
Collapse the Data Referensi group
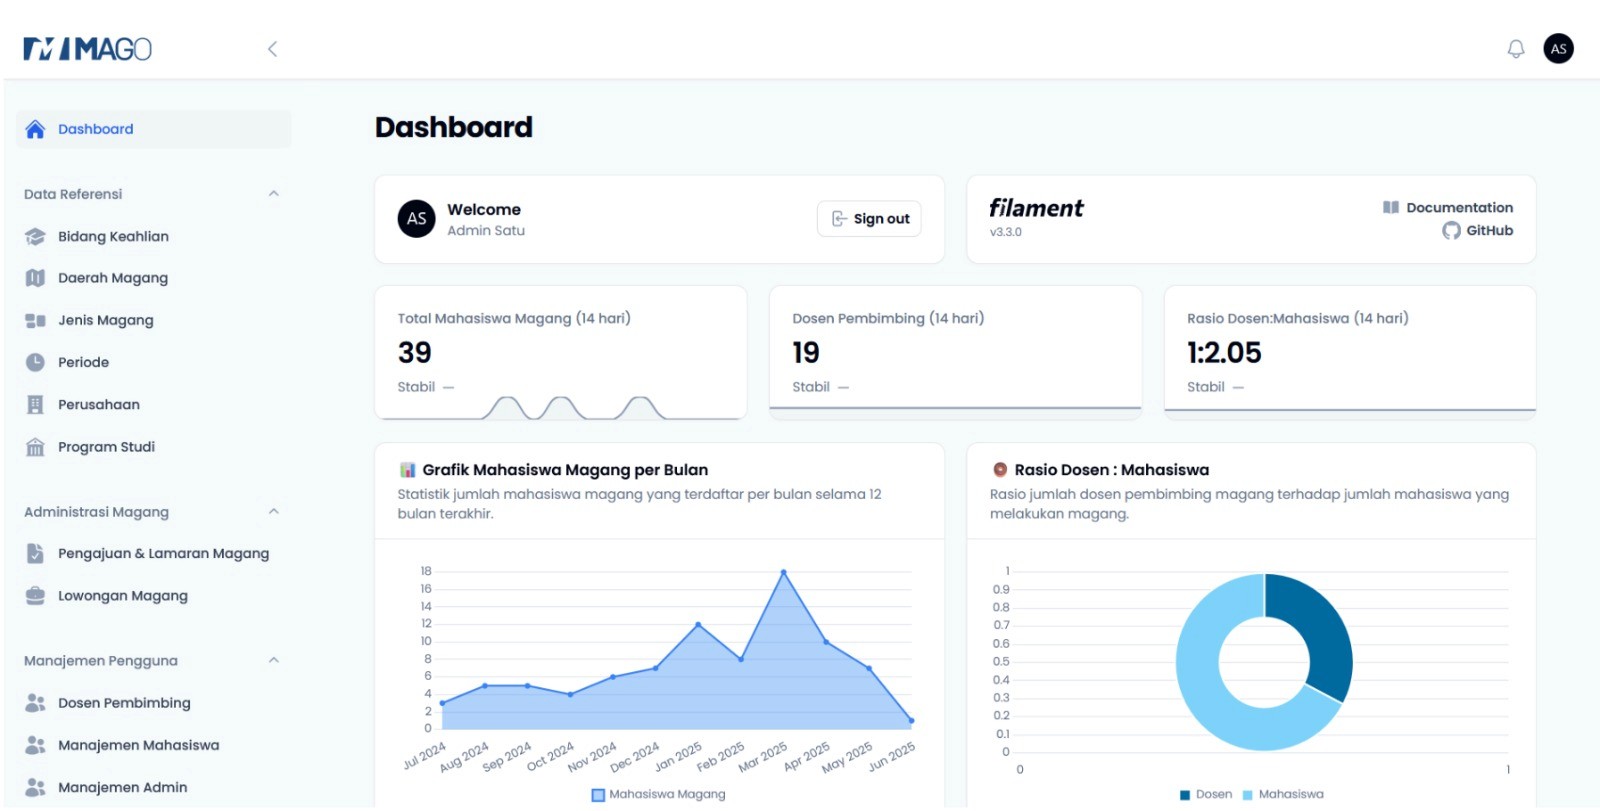pos(273,193)
